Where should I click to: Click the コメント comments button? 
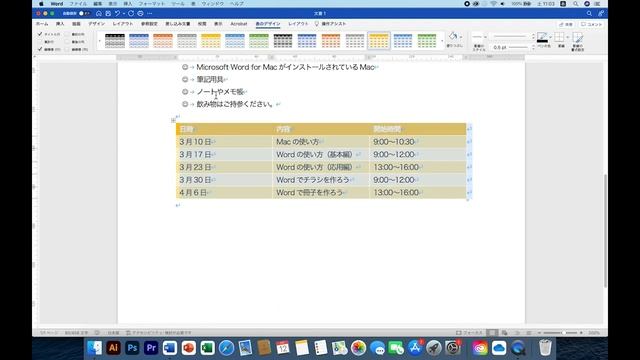591,24
